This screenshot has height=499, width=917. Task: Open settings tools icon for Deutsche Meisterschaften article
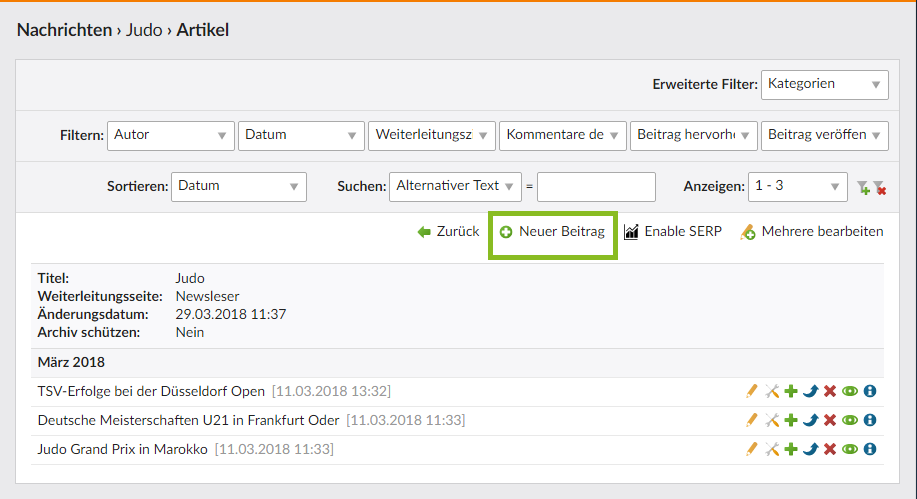click(x=771, y=421)
